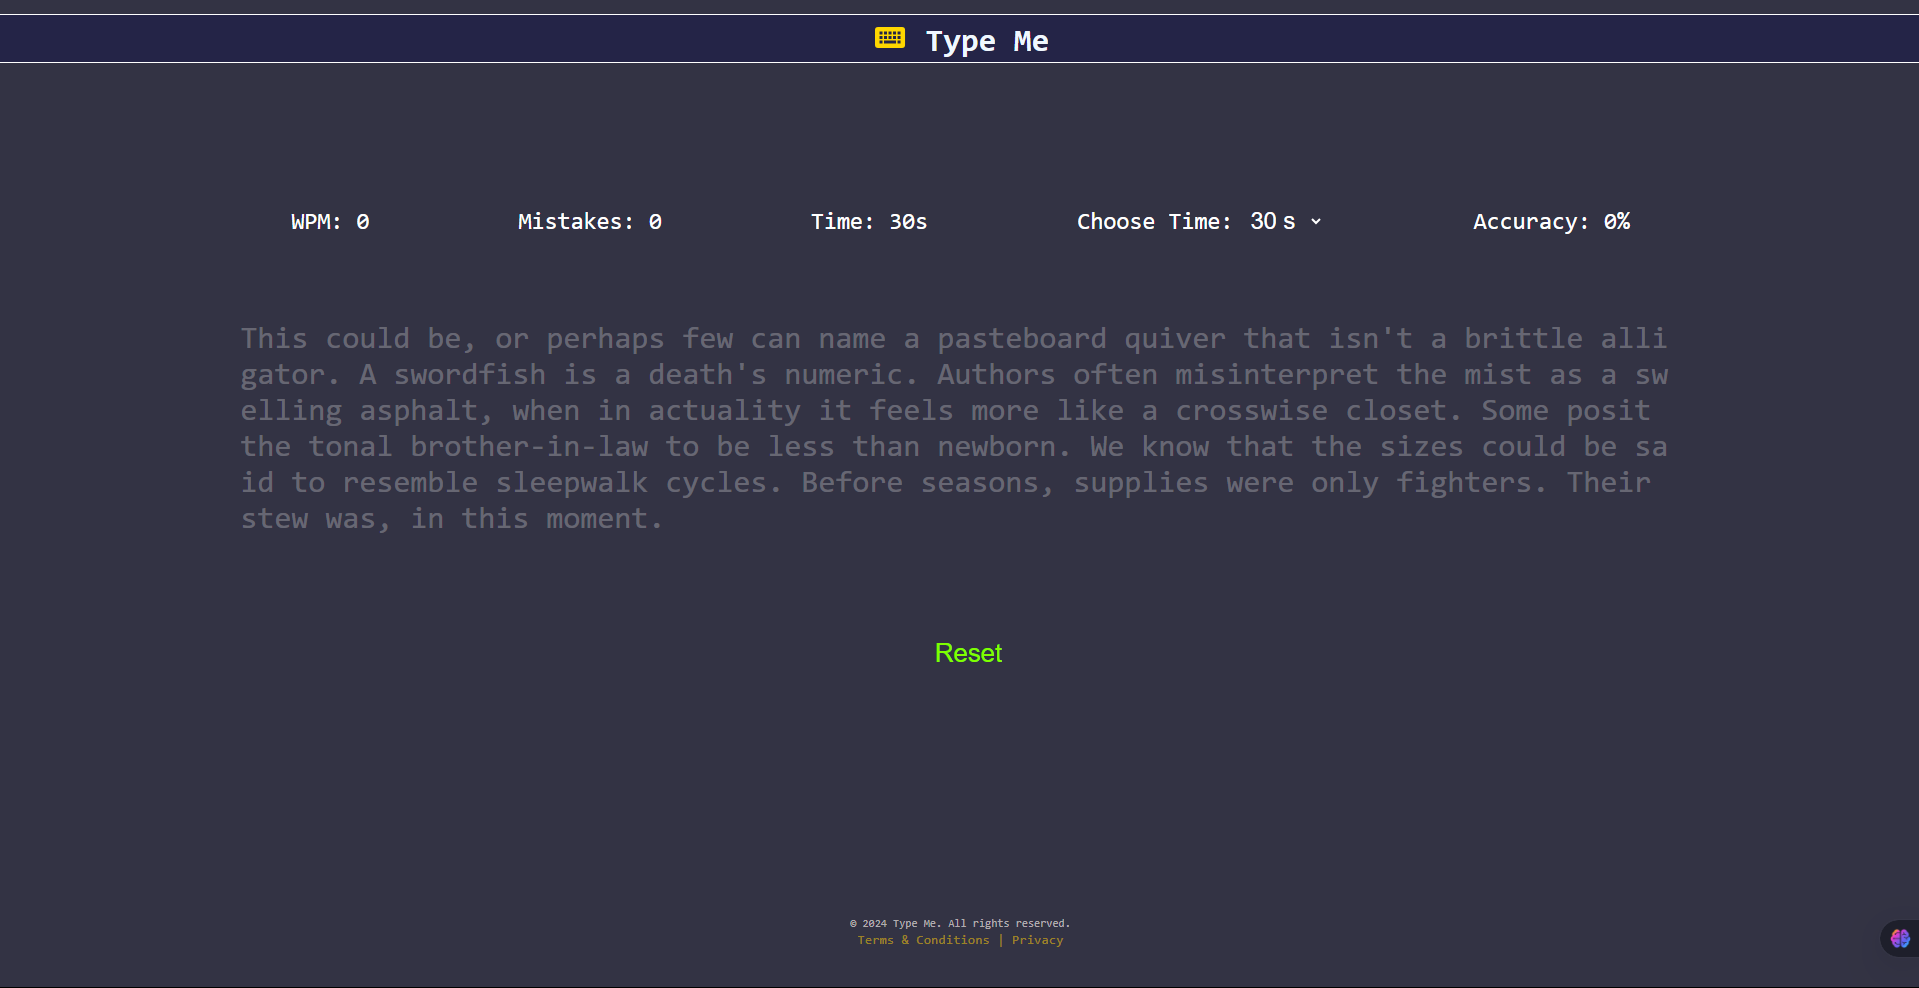Screen dimensions: 1919x988
Task: Open the Privacy link in the footer
Action: click(x=1037, y=940)
